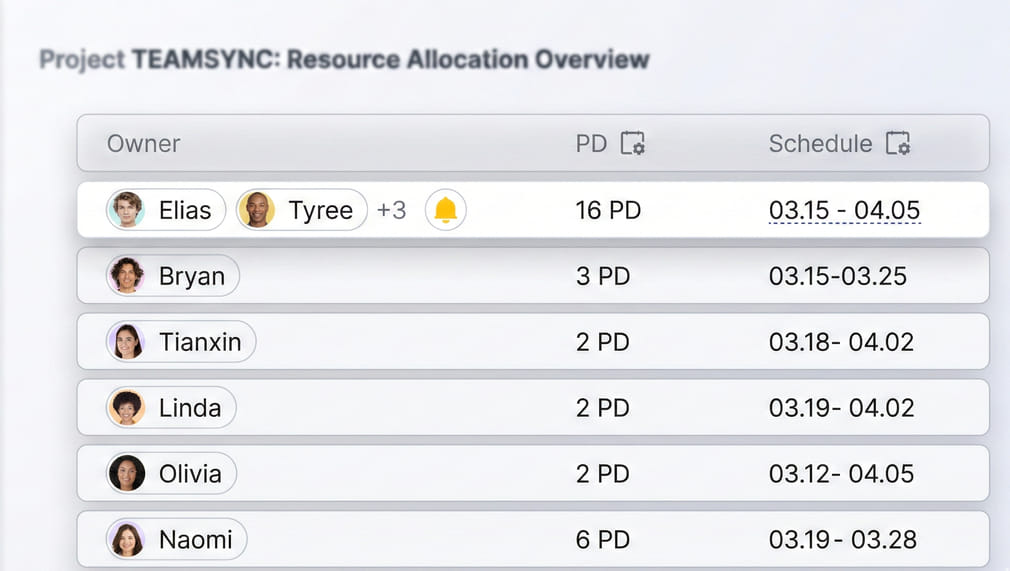The height and width of the screenshot is (571, 1010).
Task: Click Bryan's 3 PD value
Action: pos(603,276)
